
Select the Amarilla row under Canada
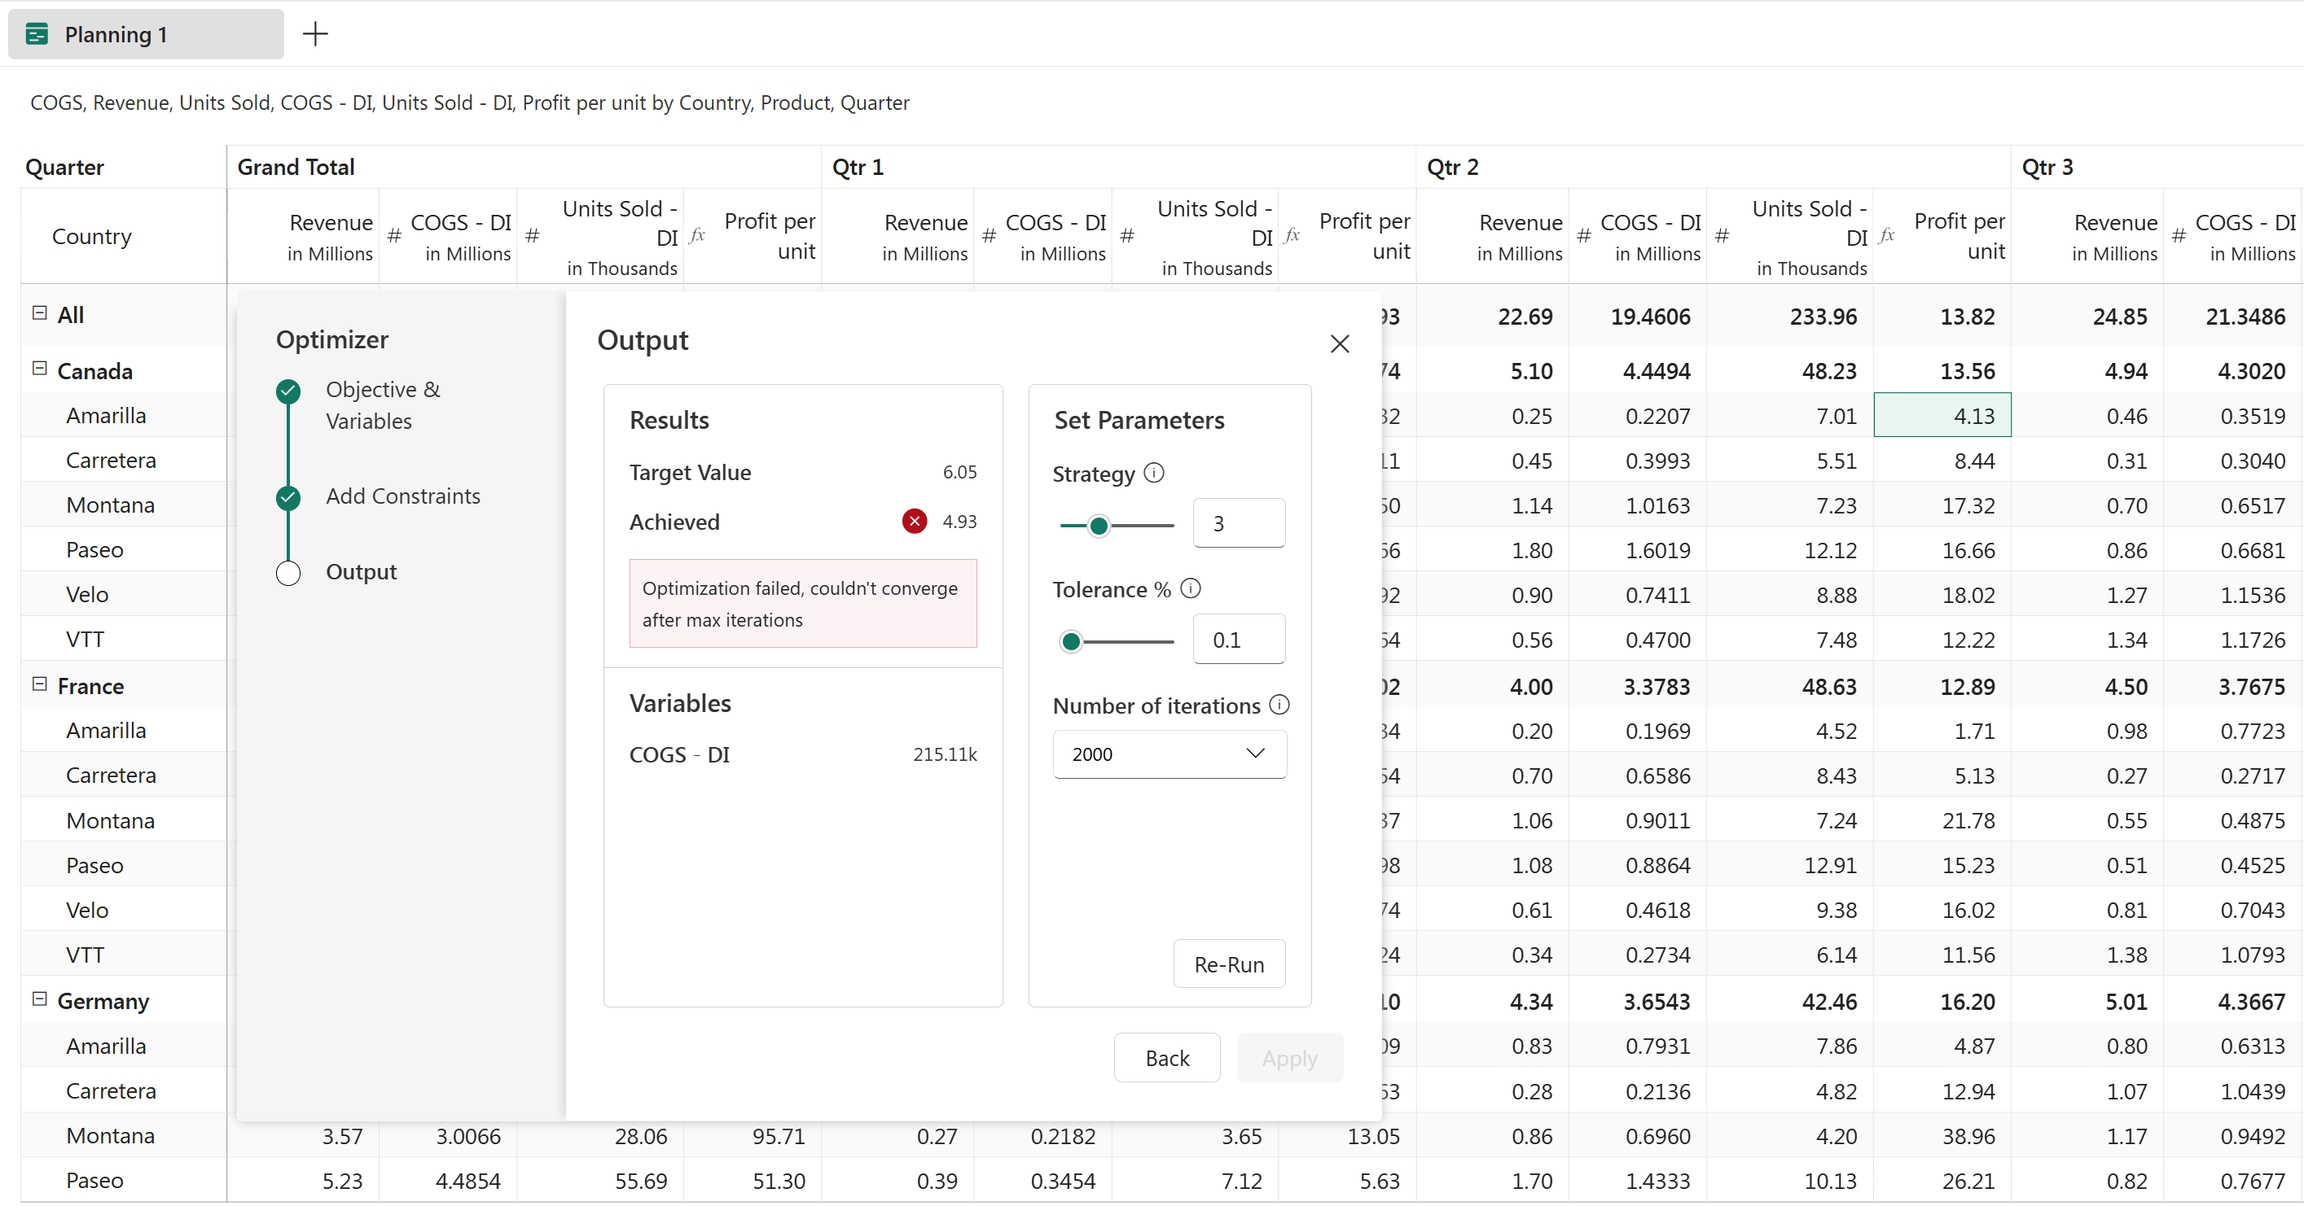tap(106, 415)
